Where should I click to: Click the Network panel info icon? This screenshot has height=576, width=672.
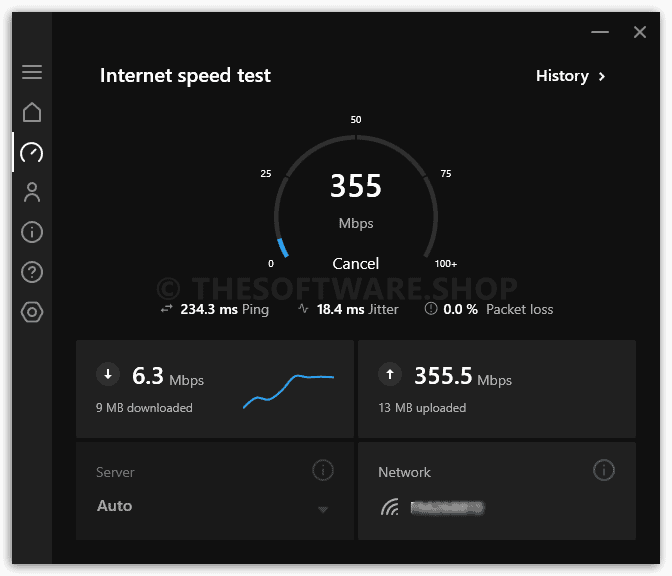(x=604, y=470)
